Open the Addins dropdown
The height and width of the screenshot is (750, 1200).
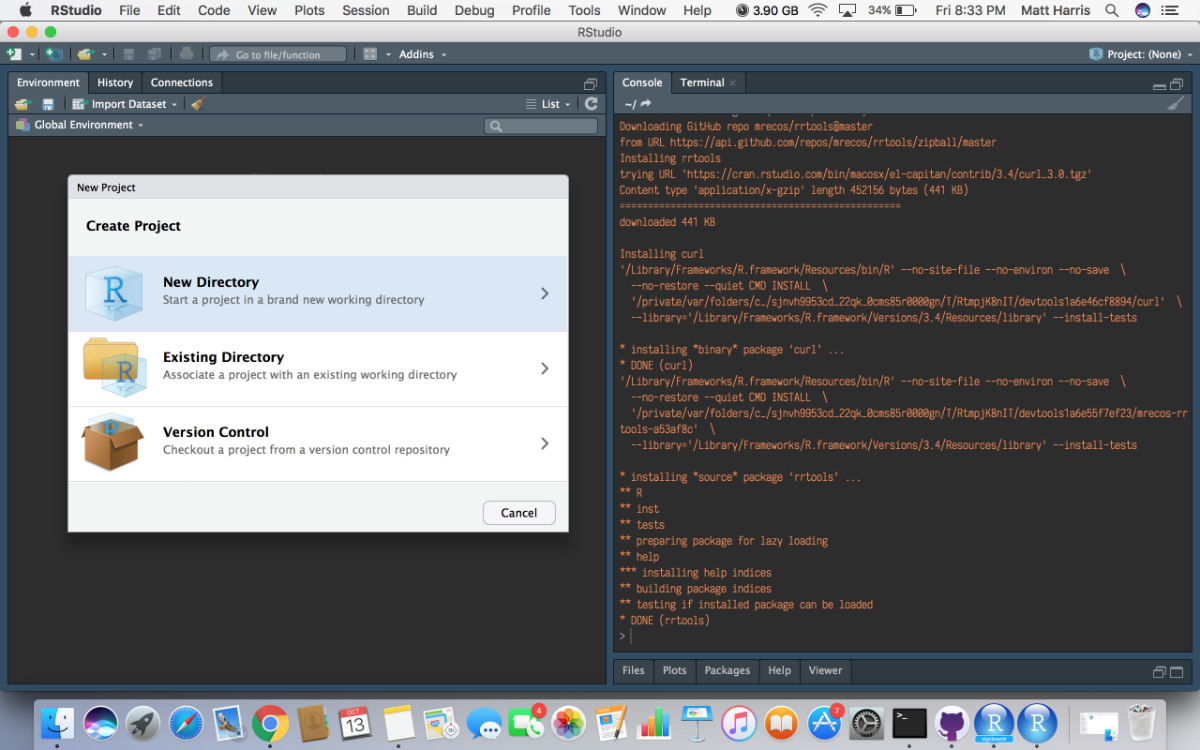pos(422,54)
